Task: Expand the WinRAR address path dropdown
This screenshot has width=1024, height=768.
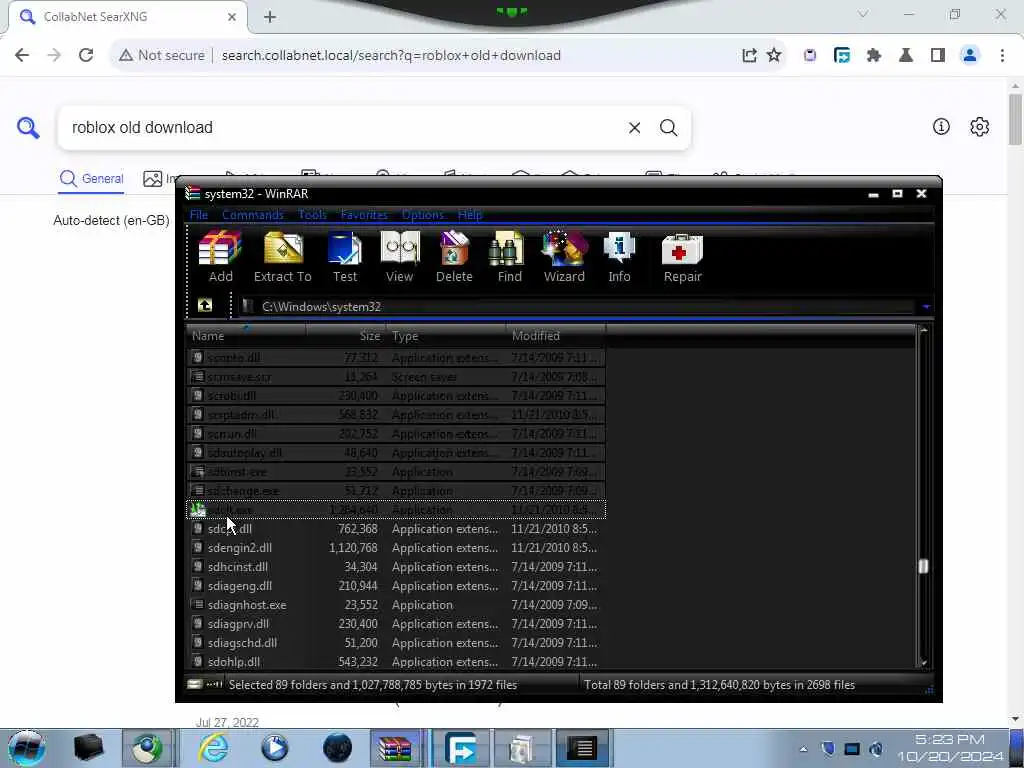Action: coord(926,306)
